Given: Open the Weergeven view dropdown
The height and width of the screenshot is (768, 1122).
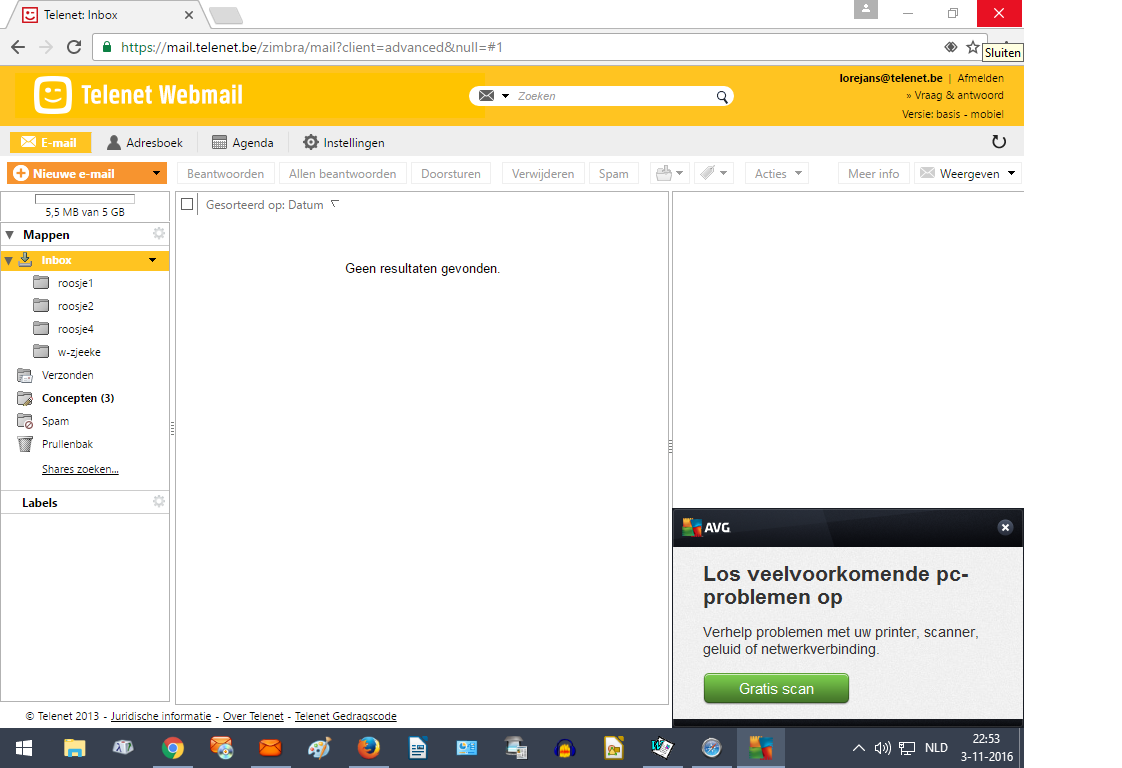Looking at the screenshot, I should point(967,173).
